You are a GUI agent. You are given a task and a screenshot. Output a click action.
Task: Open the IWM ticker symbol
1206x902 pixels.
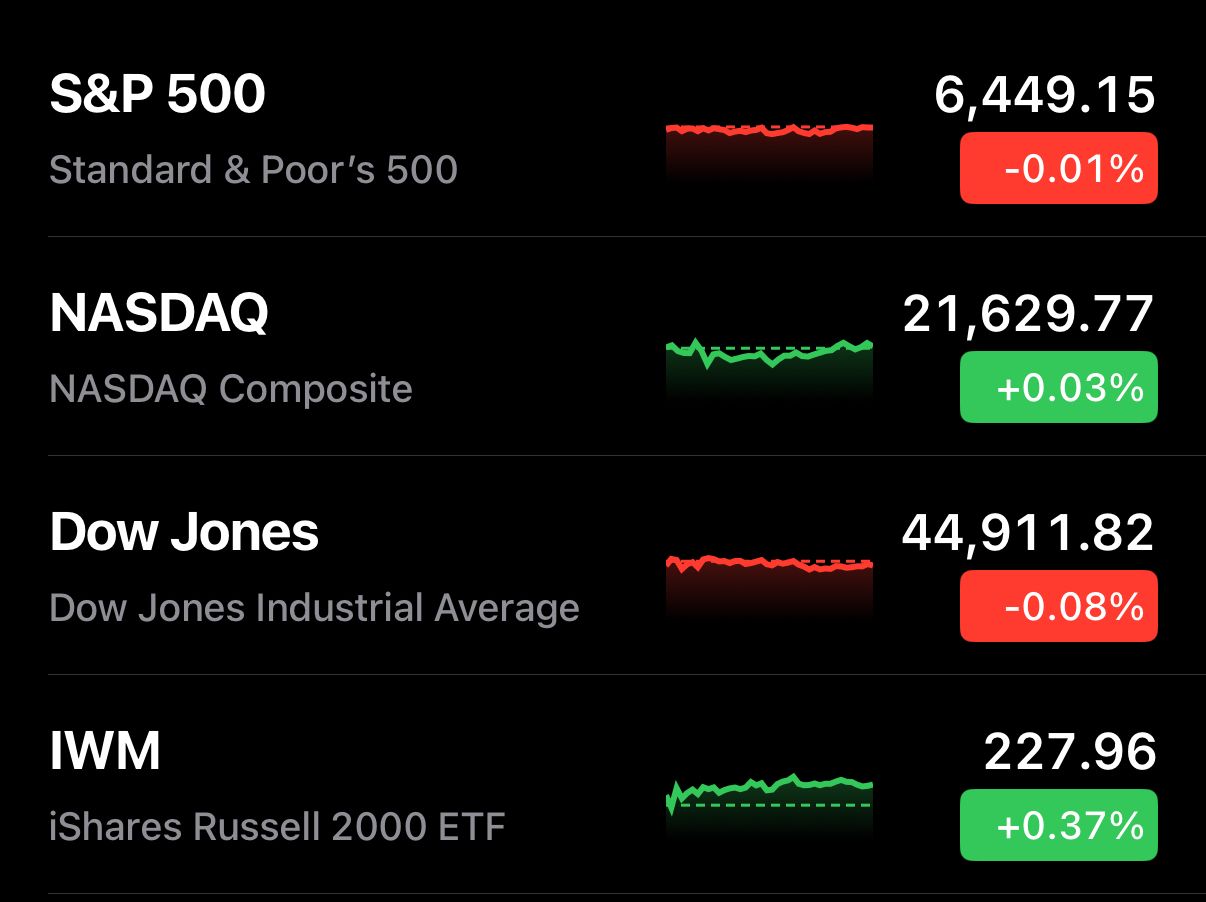click(x=105, y=752)
